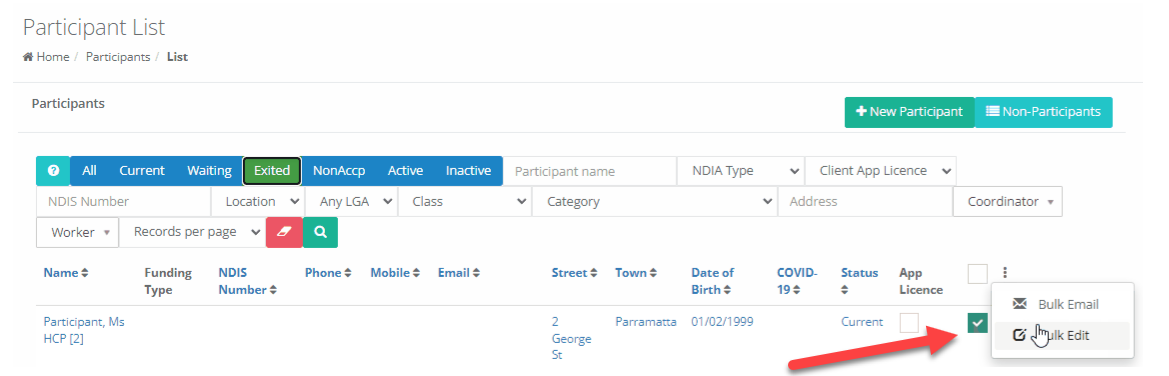Click the 01/02/1999 date of birth cell

(722, 322)
